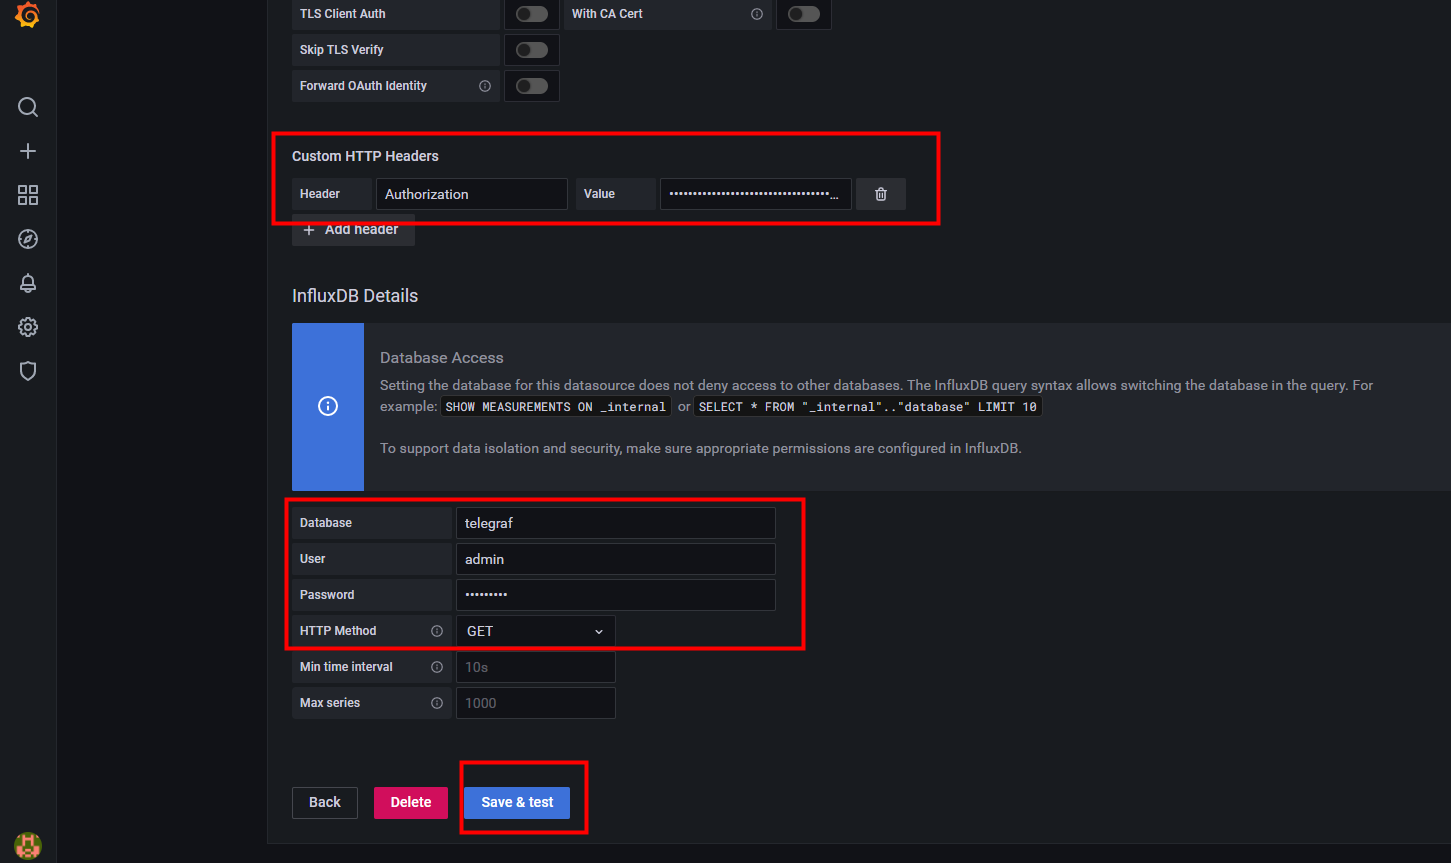Open the Create plus icon in sidebar
Viewport: 1451px width, 863px height.
(x=28, y=151)
